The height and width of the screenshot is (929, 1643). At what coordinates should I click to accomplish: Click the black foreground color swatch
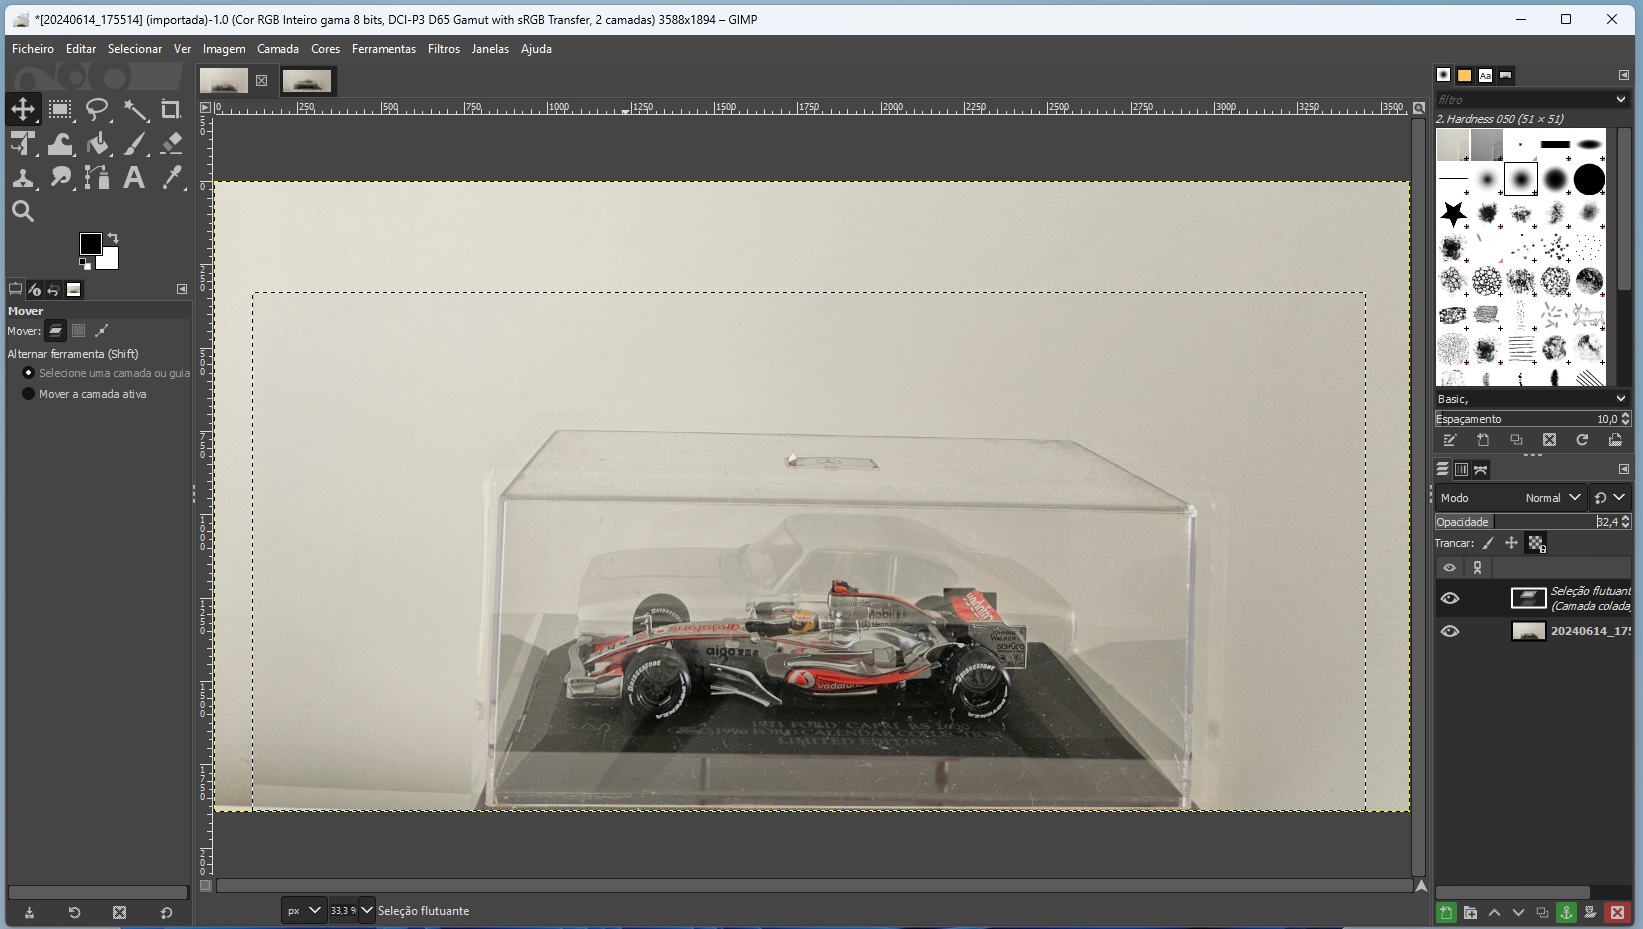click(x=90, y=244)
